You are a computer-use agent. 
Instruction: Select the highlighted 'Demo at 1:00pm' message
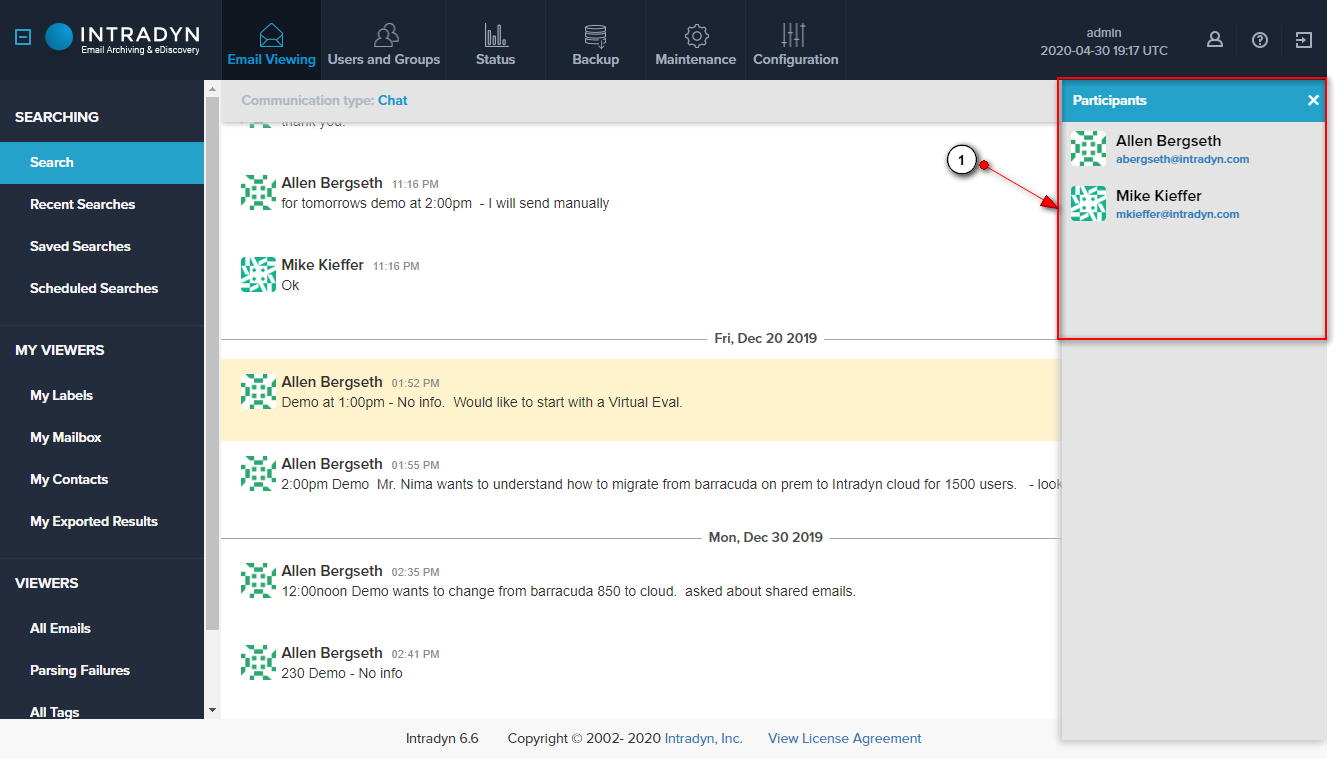(640, 400)
